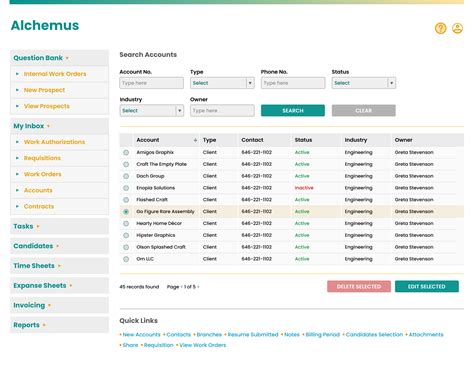Viewport: 474px width, 366px height.
Task: Click the CLEAR button
Action: [x=364, y=111]
